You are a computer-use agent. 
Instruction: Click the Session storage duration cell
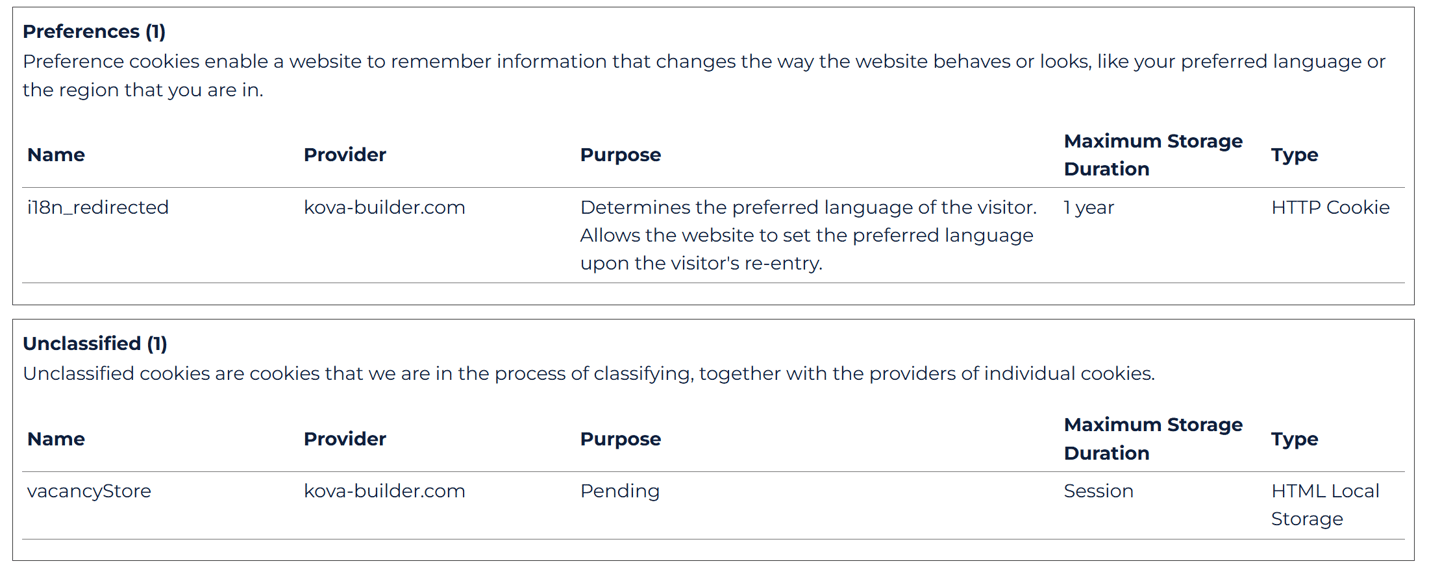click(x=1098, y=492)
